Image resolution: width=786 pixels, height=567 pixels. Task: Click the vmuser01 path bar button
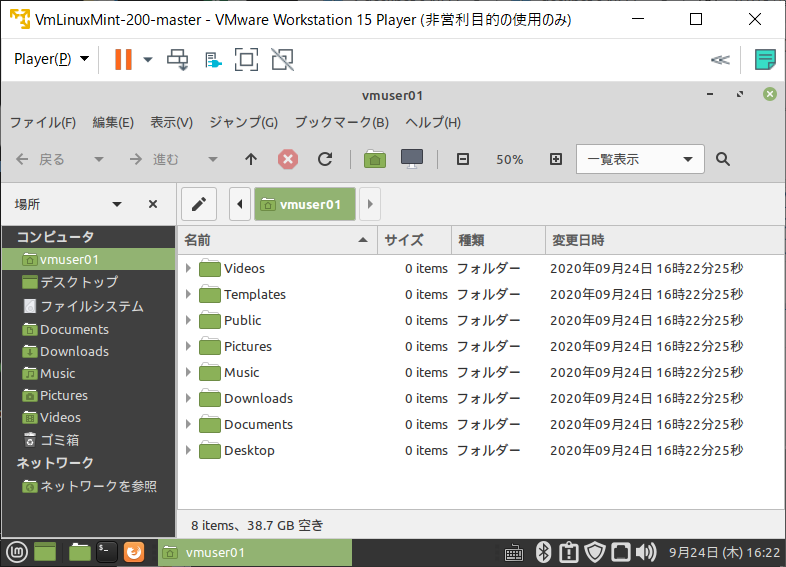(305, 204)
